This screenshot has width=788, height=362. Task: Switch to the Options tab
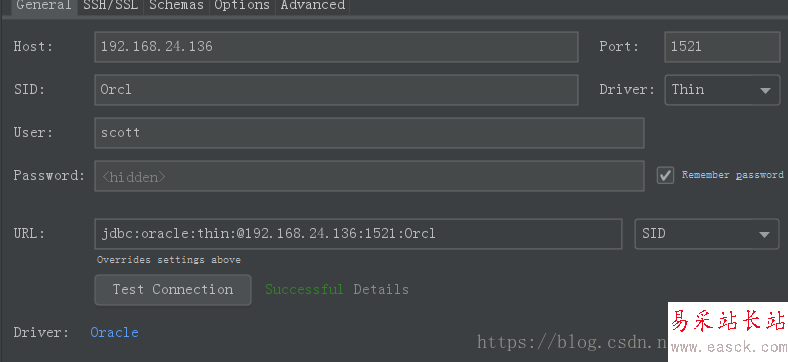click(x=242, y=6)
